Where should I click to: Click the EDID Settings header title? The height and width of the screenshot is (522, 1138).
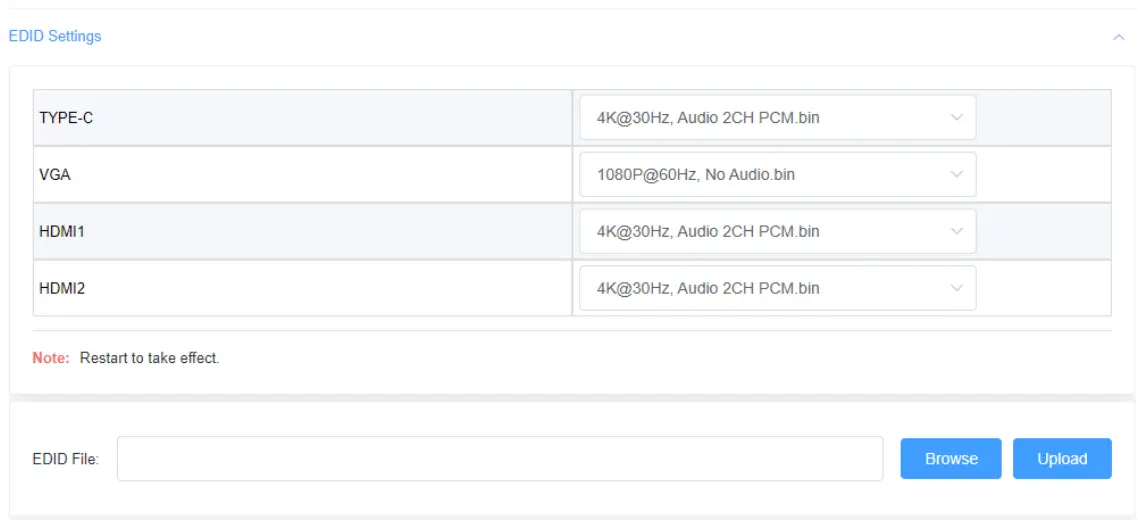[x=55, y=36]
